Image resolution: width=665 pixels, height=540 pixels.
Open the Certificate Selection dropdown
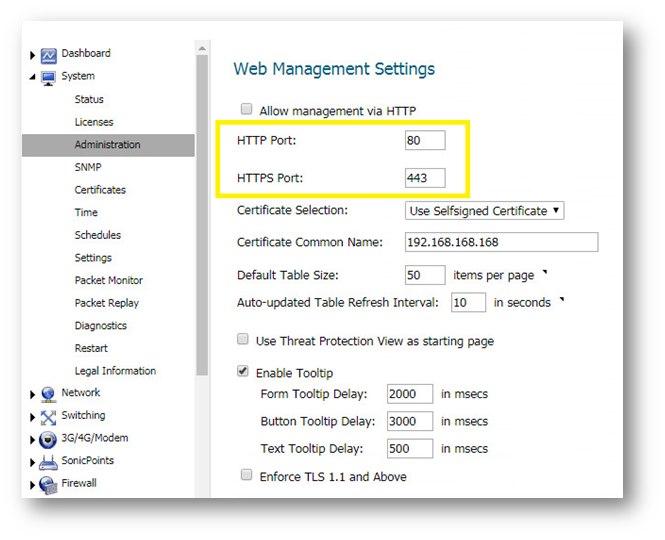[484, 211]
